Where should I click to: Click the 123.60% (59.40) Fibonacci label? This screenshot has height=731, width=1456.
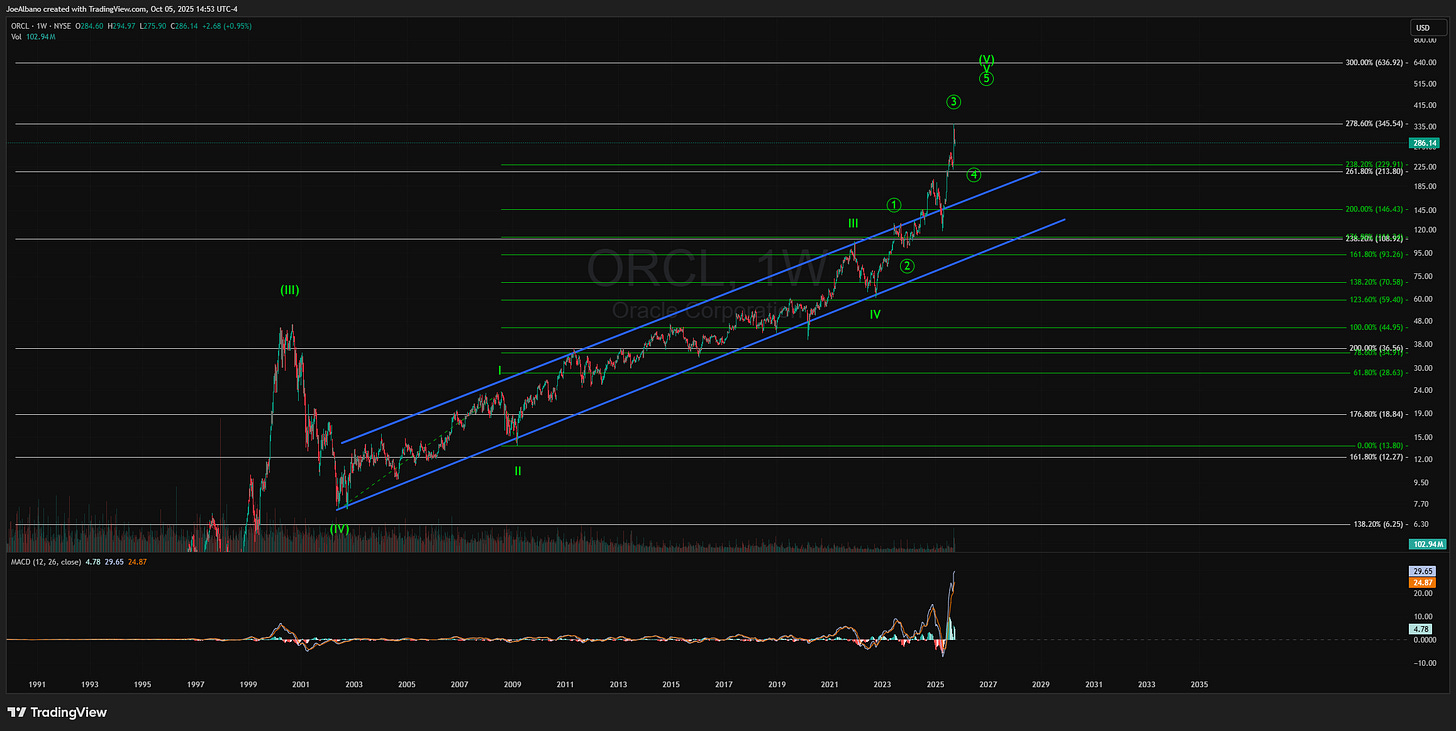(x=1377, y=300)
